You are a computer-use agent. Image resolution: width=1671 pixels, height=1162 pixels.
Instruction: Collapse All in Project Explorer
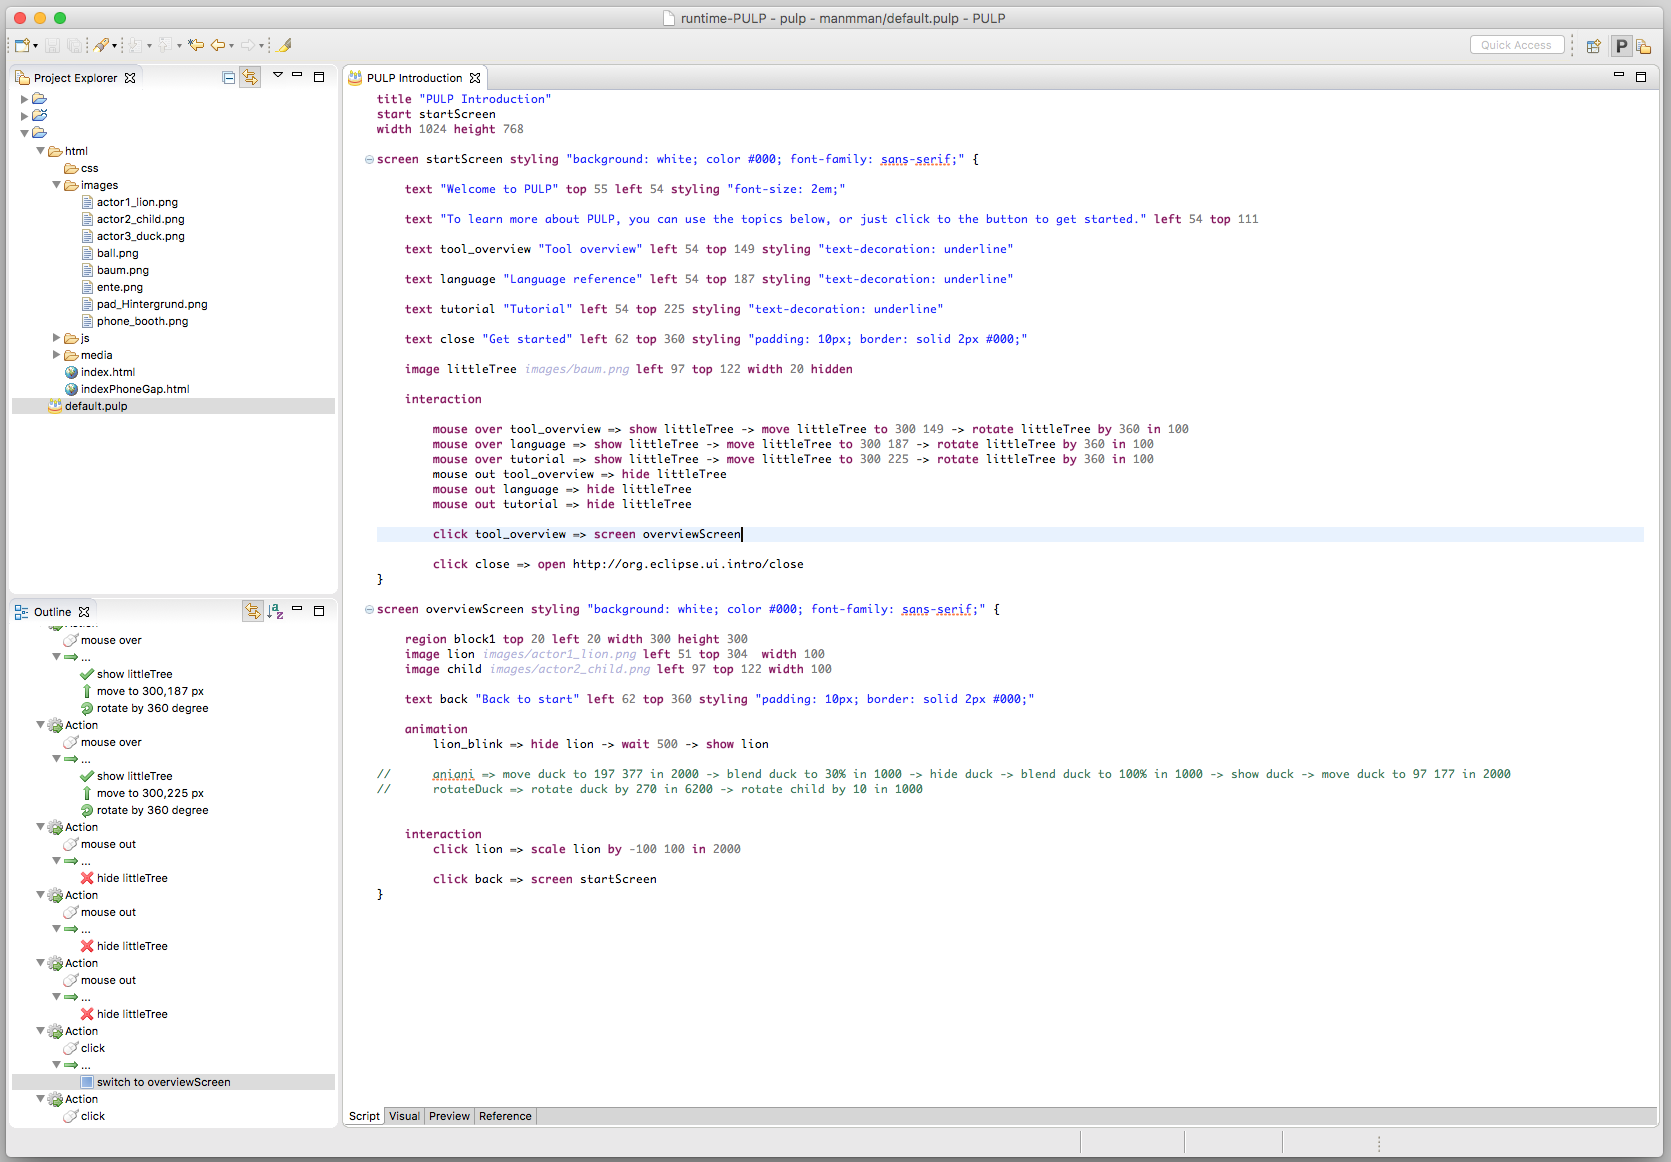coord(229,77)
